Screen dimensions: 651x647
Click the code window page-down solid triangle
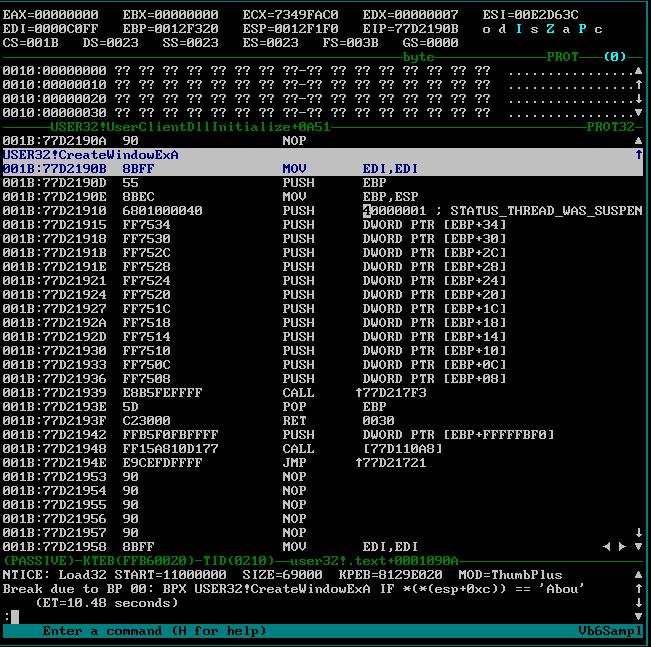tap(639, 547)
